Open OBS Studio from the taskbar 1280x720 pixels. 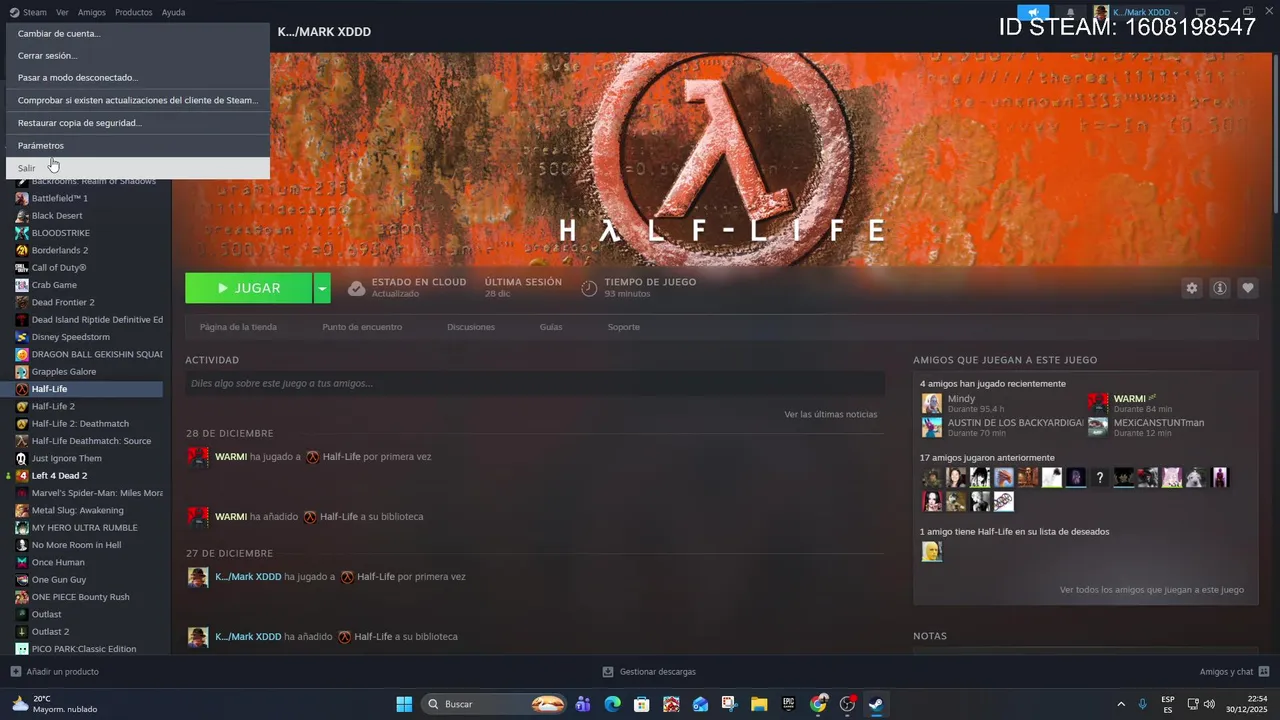848,704
